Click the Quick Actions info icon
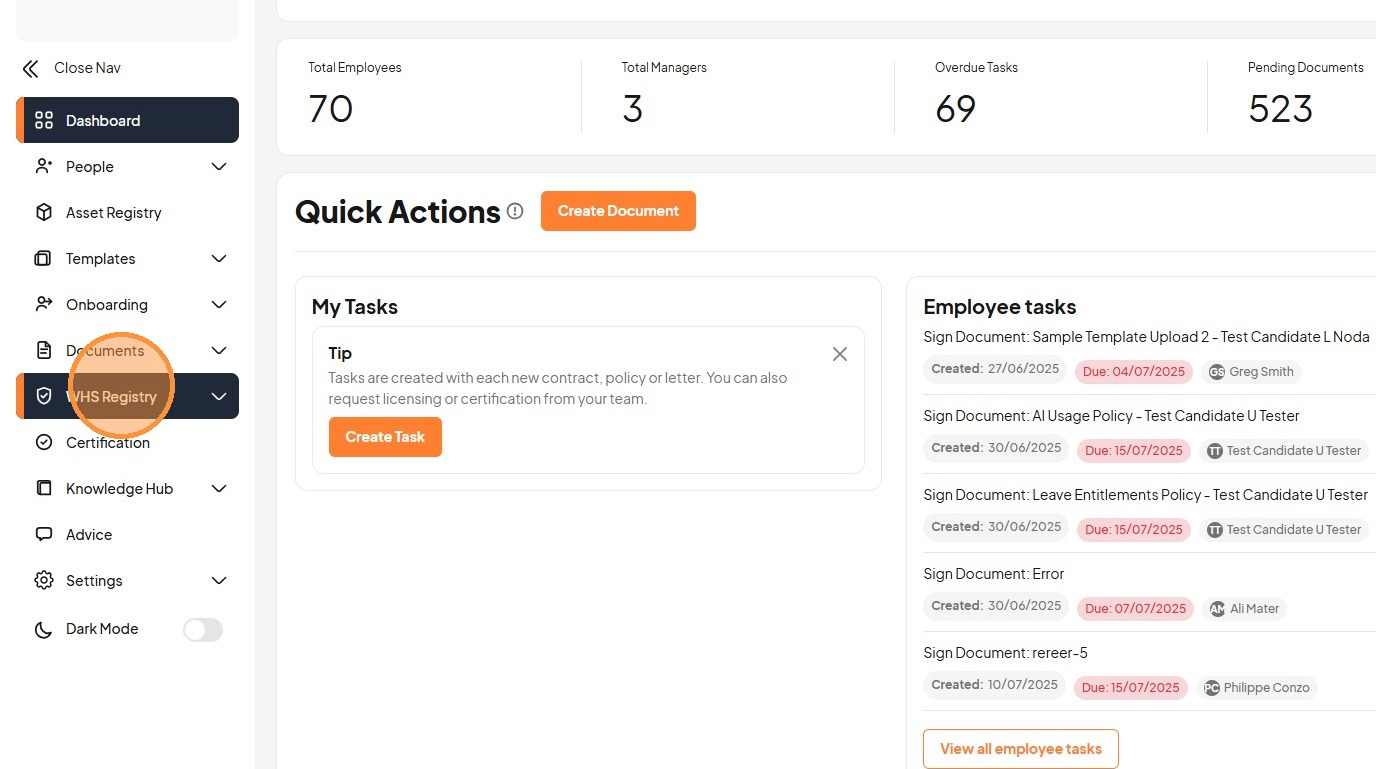1376x769 pixels. point(515,211)
